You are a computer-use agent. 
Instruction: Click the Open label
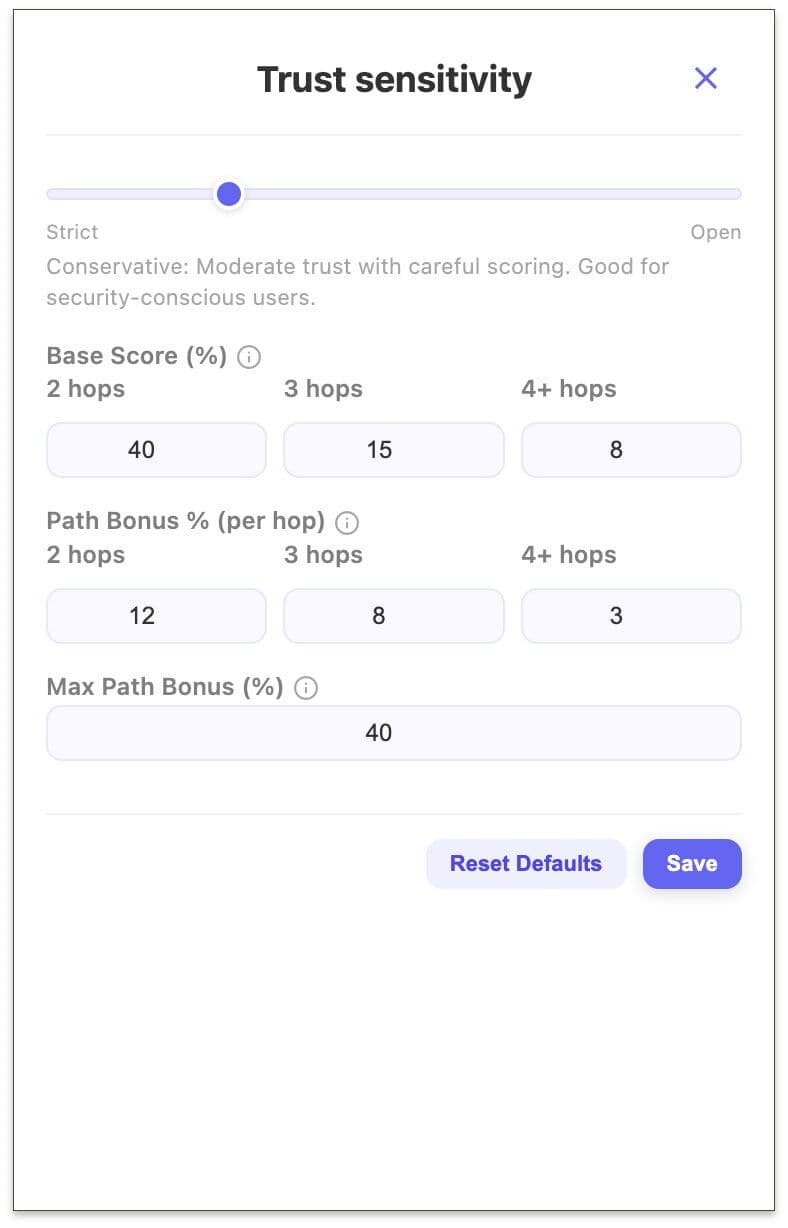[x=716, y=232]
